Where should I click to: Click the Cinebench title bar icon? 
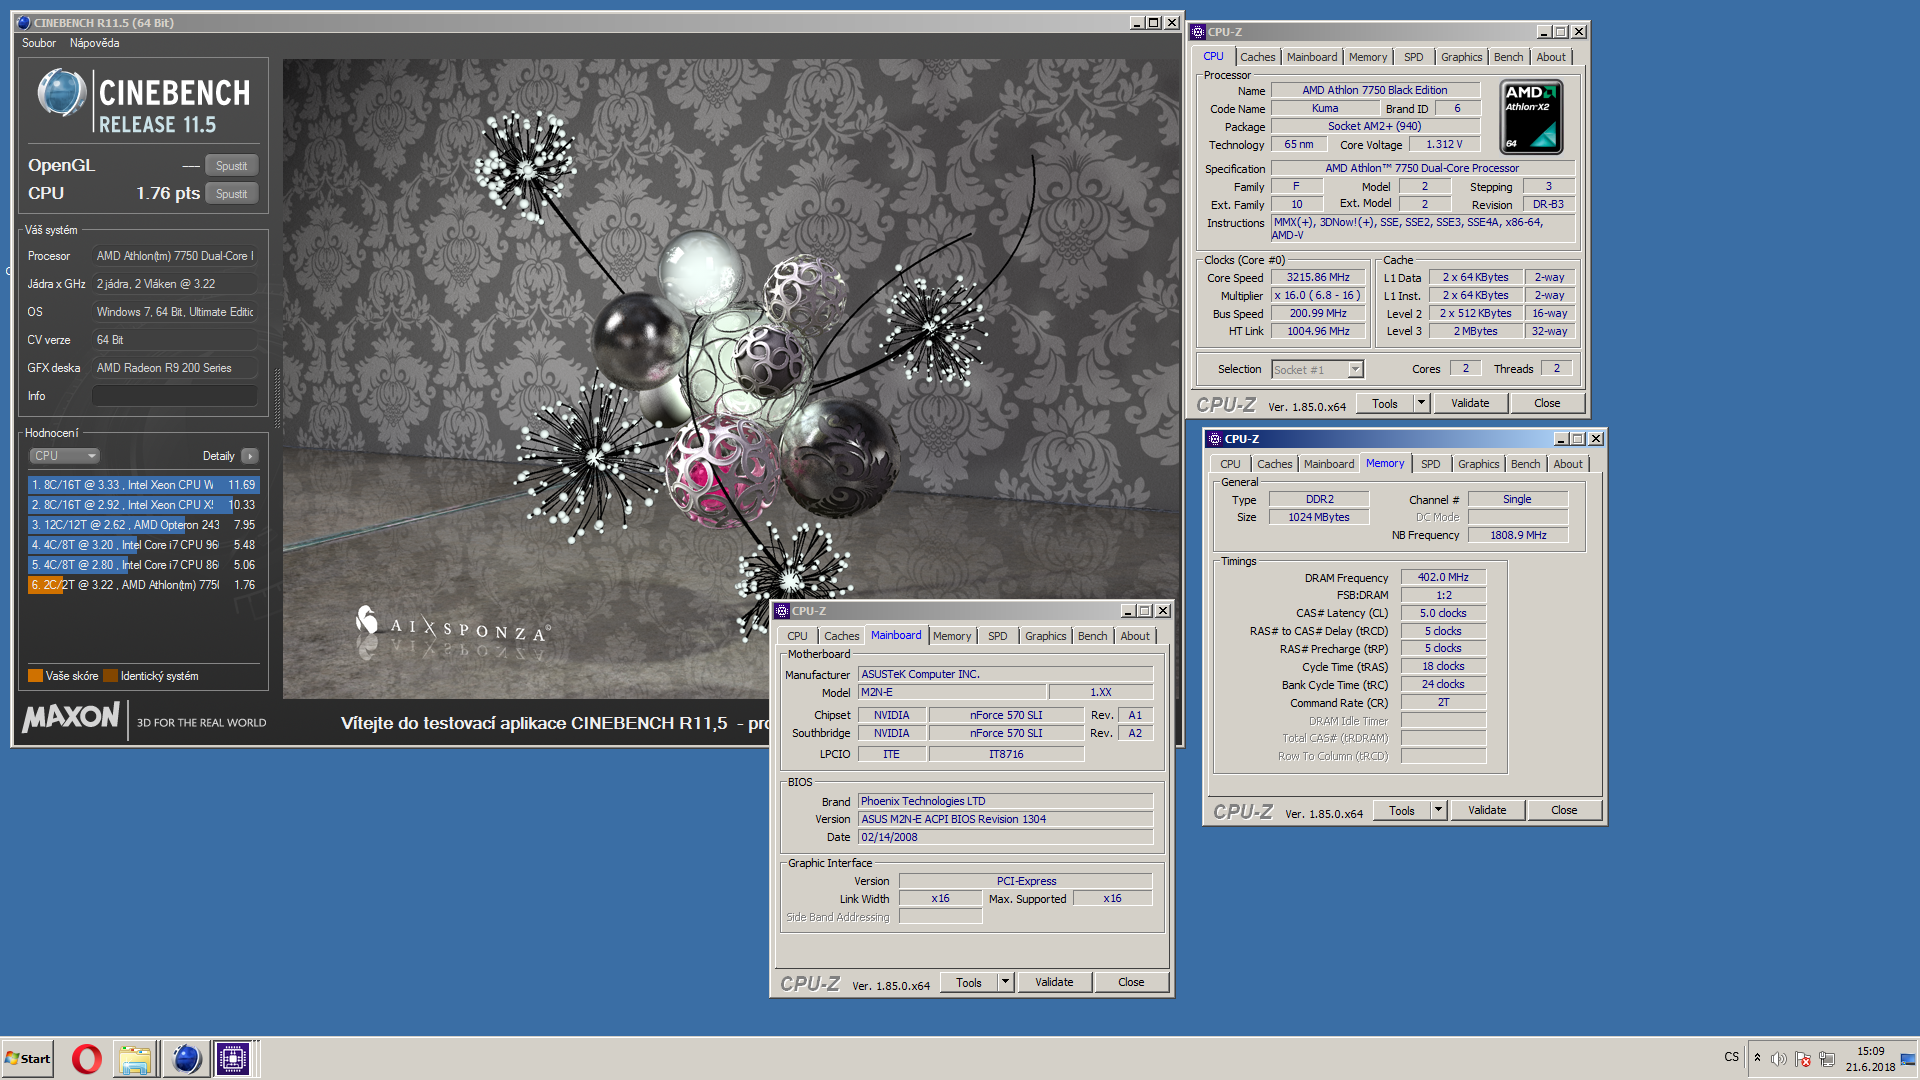tap(24, 22)
